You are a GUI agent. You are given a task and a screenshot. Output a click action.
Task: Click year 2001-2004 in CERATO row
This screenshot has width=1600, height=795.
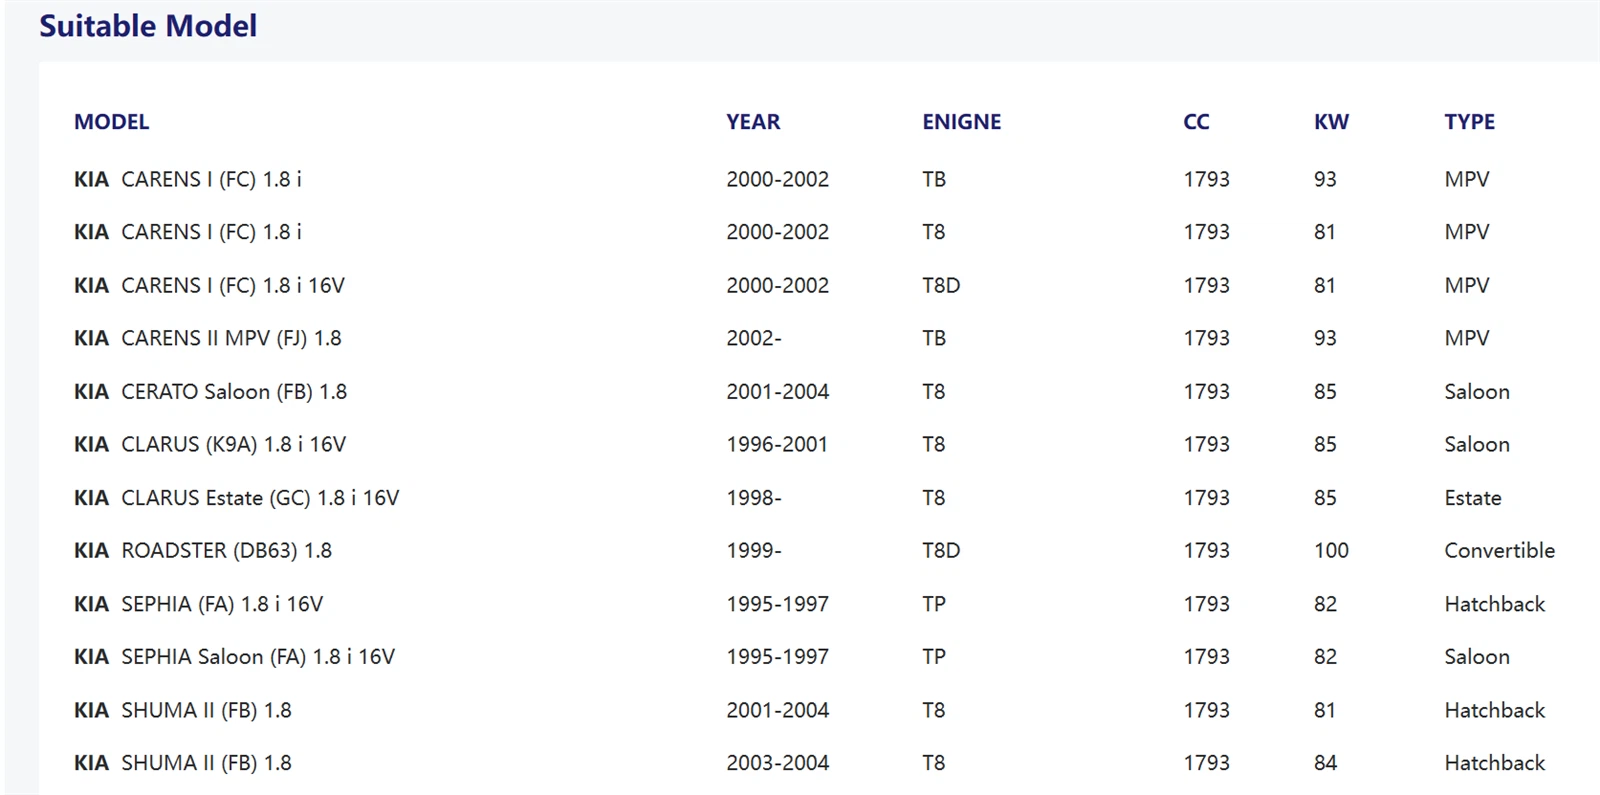(x=777, y=392)
